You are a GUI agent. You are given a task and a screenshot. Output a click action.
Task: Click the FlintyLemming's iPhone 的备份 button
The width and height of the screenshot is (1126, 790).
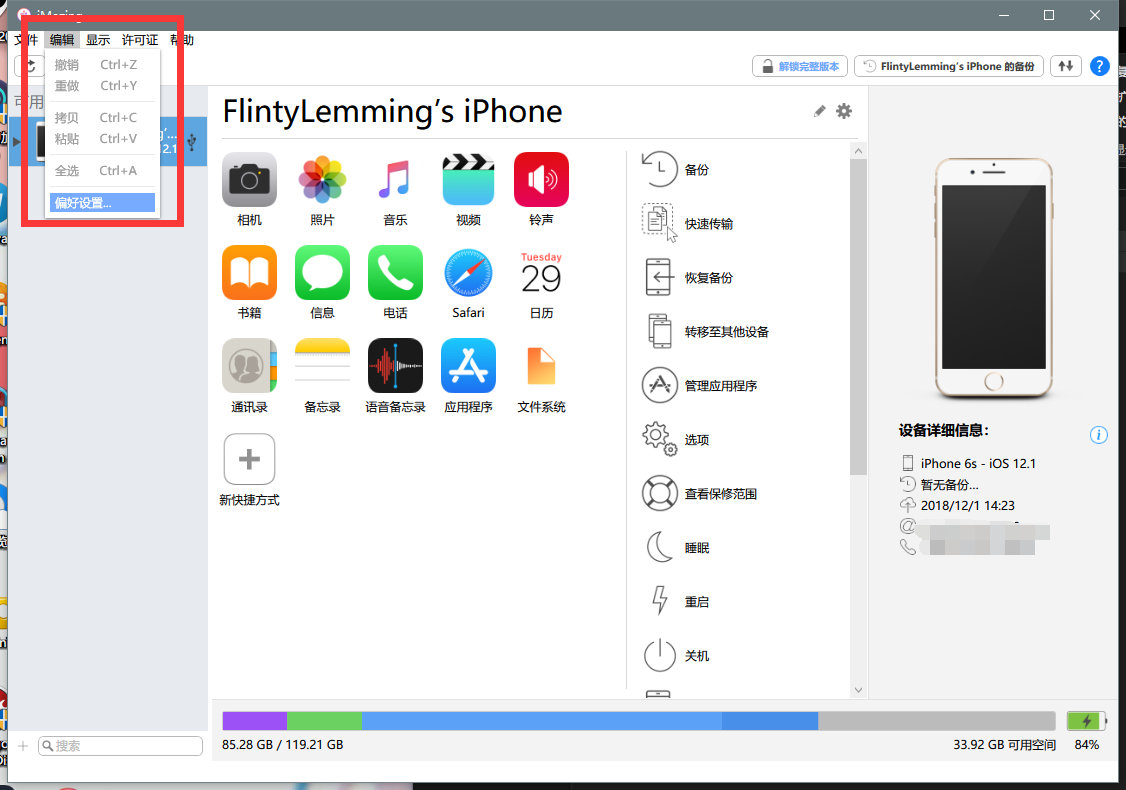coord(948,66)
